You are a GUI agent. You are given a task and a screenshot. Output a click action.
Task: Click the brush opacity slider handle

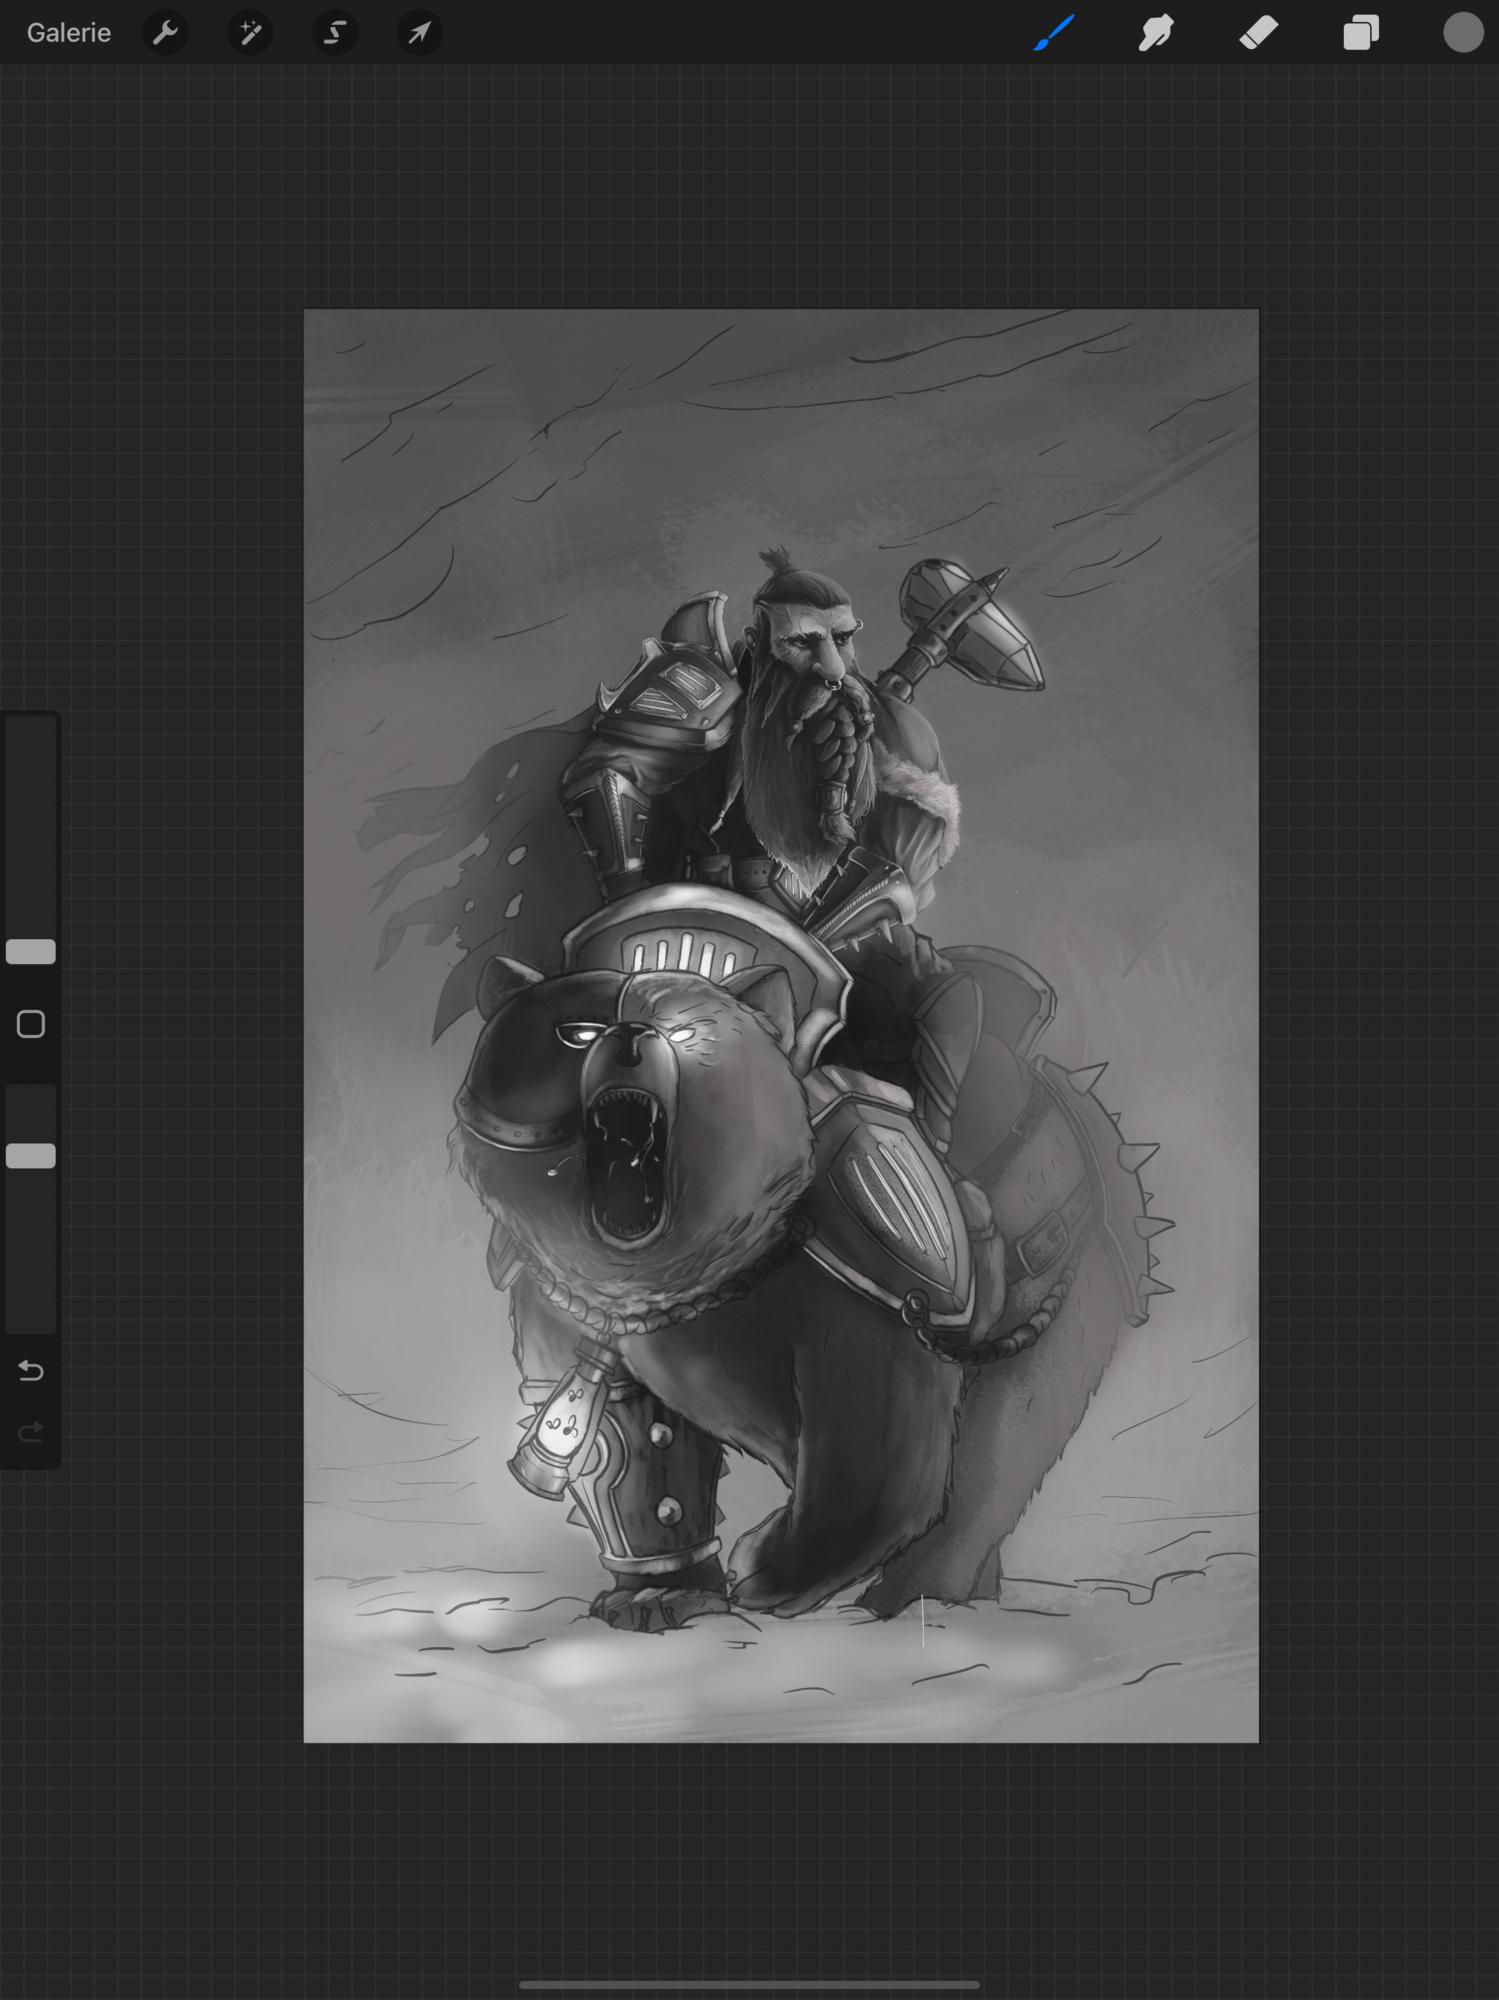(x=31, y=1155)
